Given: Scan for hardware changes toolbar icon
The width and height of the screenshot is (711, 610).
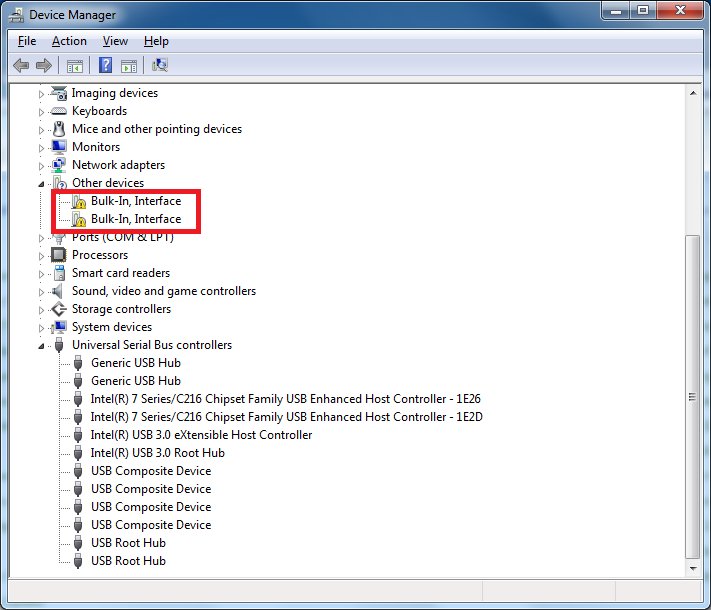Looking at the screenshot, I should 160,65.
